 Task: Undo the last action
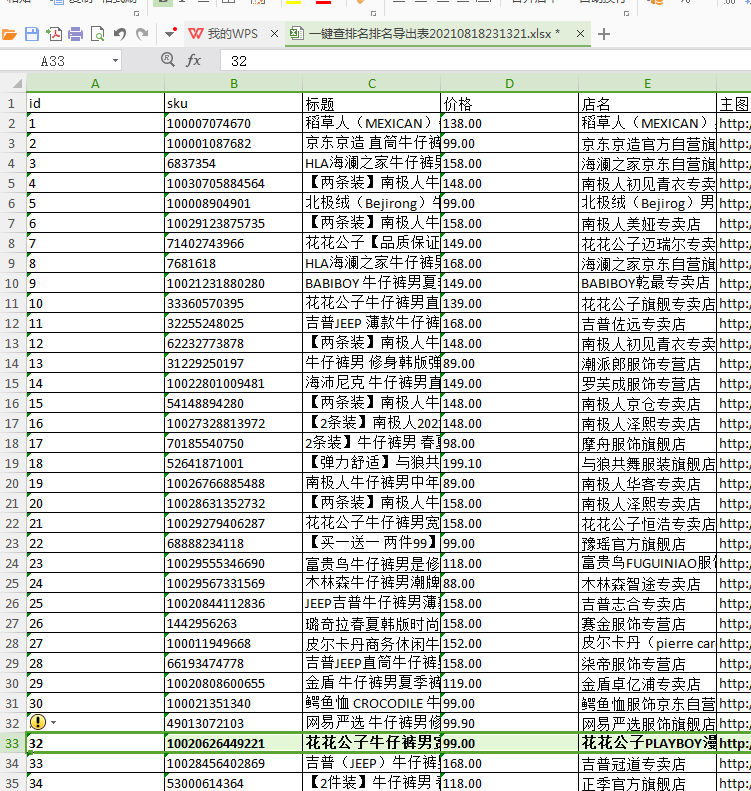tap(120, 34)
